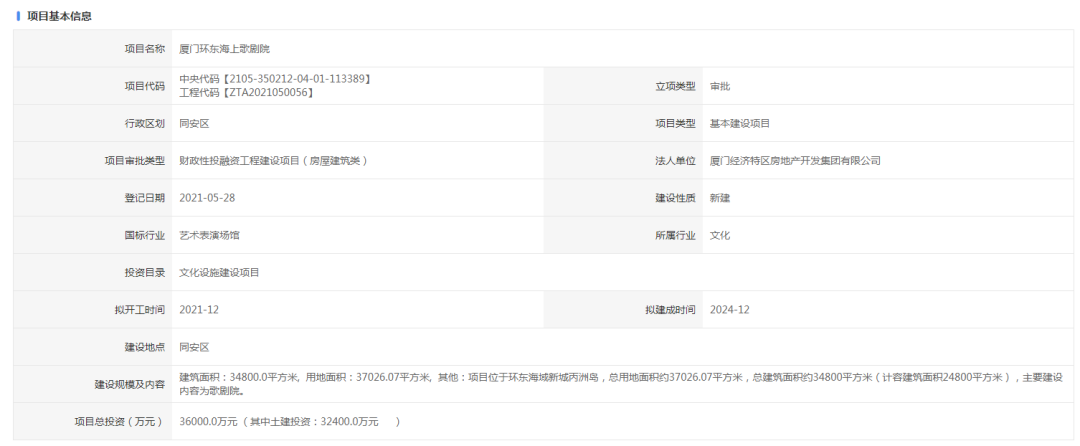Click project name 厦门环东海上歌剧院

[x=225, y=49]
